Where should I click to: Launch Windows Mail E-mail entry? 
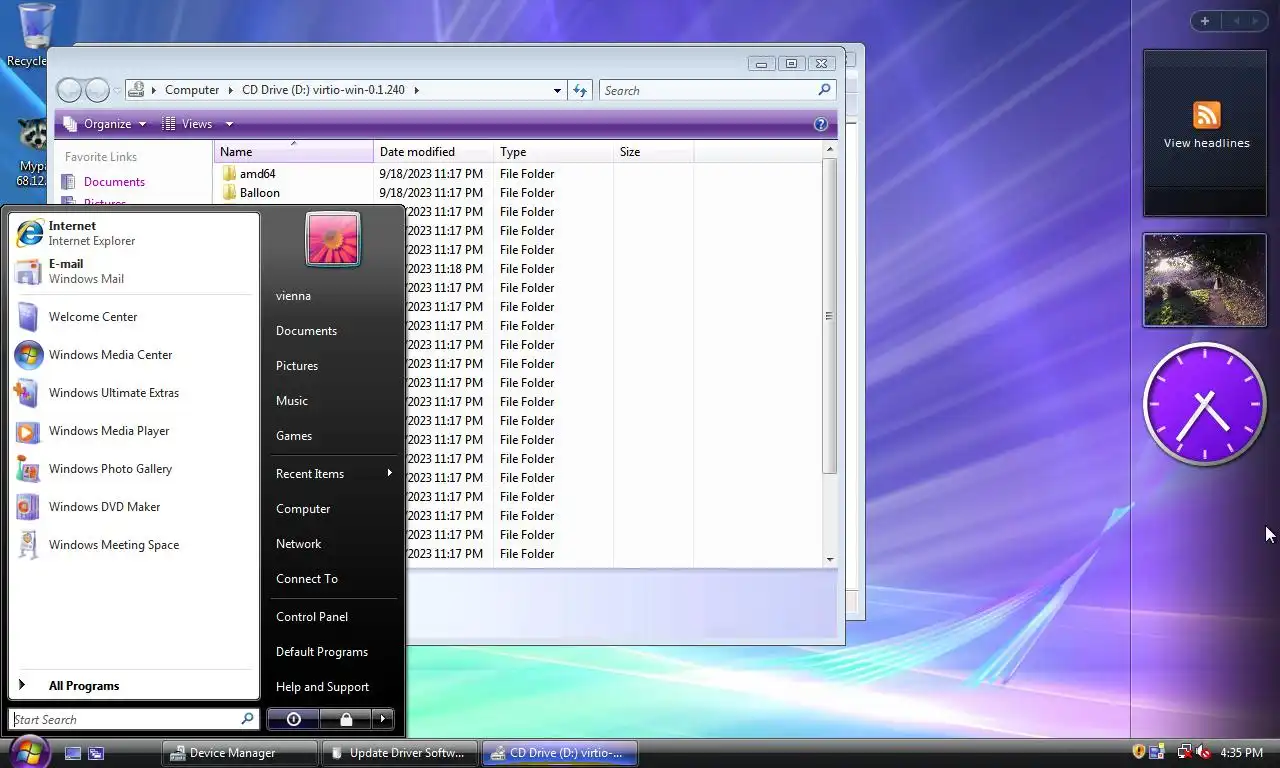pyautogui.click(x=133, y=271)
